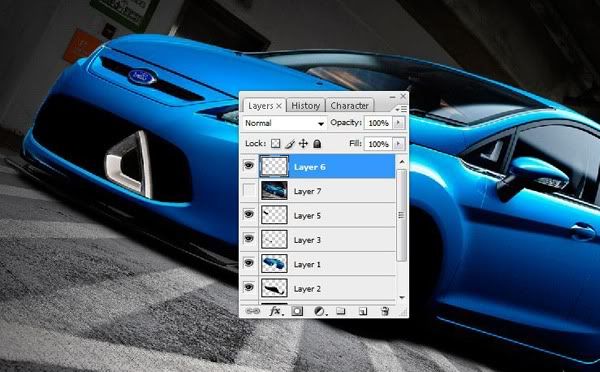Select the Layer 1 thumbnail
The image size is (600, 372).
tap(274, 264)
